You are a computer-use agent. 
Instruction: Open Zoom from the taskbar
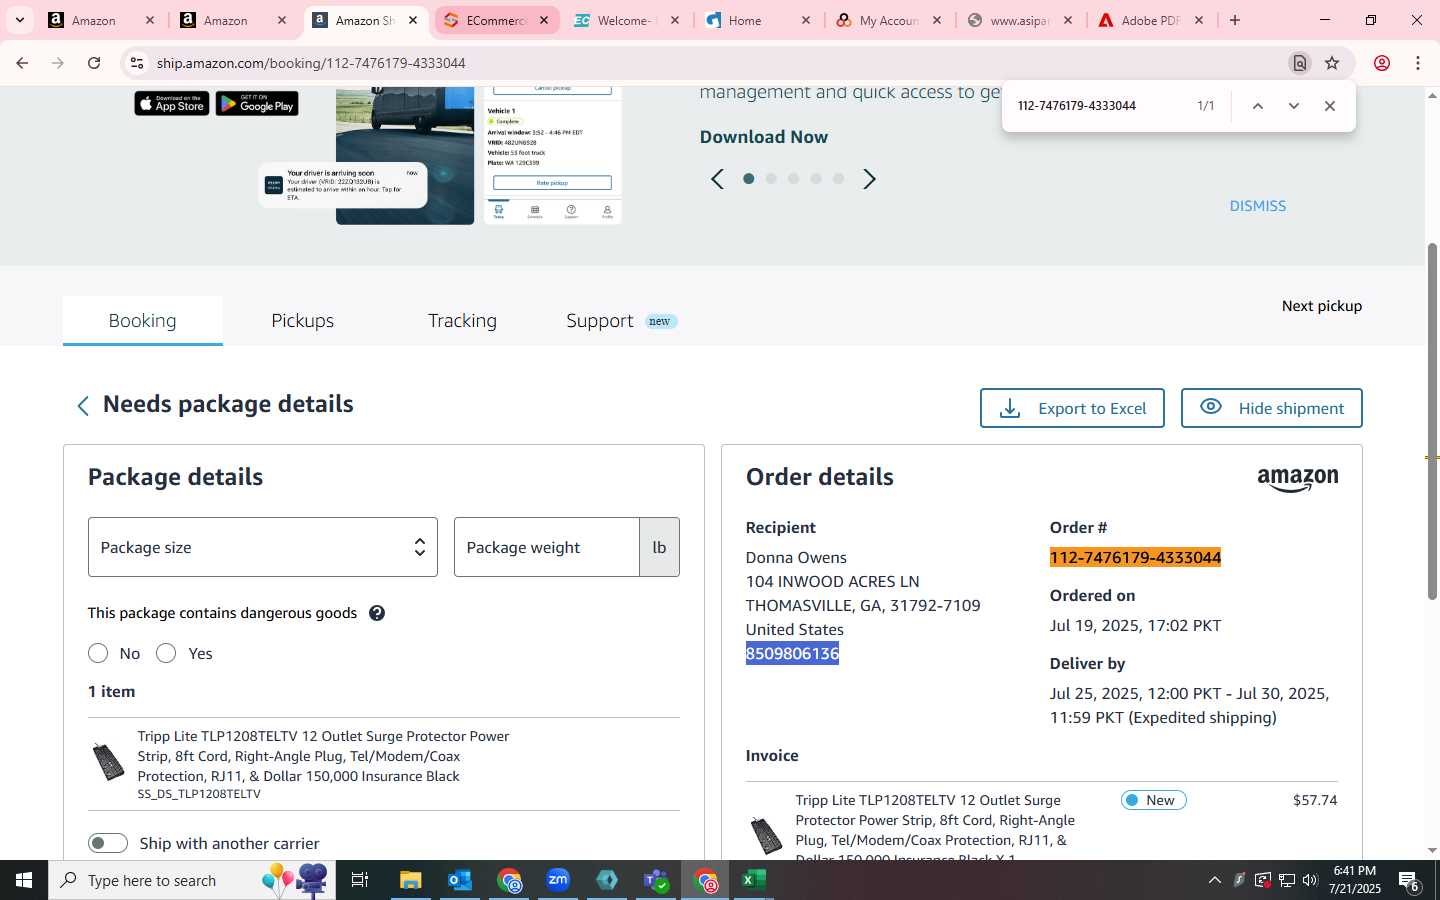click(x=558, y=880)
